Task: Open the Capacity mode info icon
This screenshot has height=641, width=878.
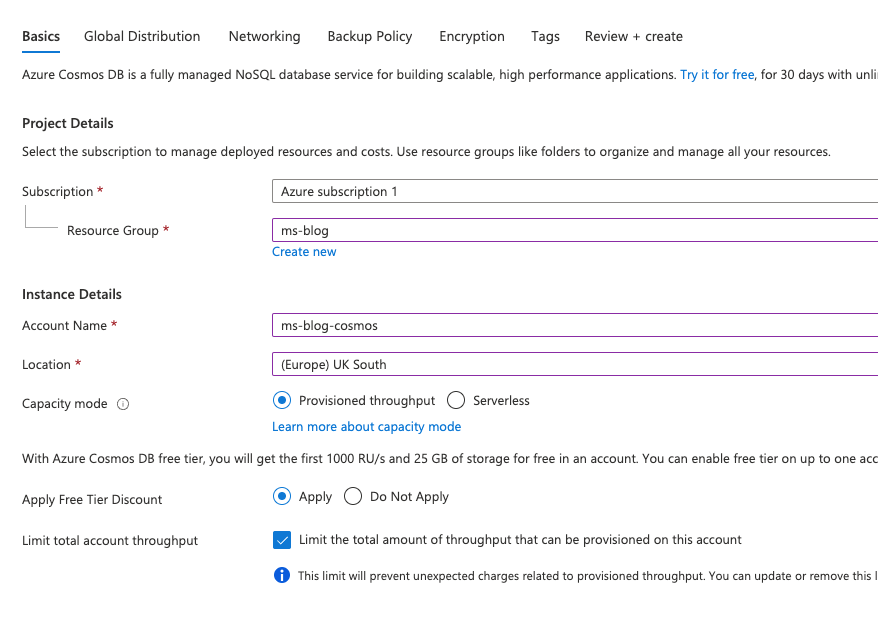Action: coord(123,404)
